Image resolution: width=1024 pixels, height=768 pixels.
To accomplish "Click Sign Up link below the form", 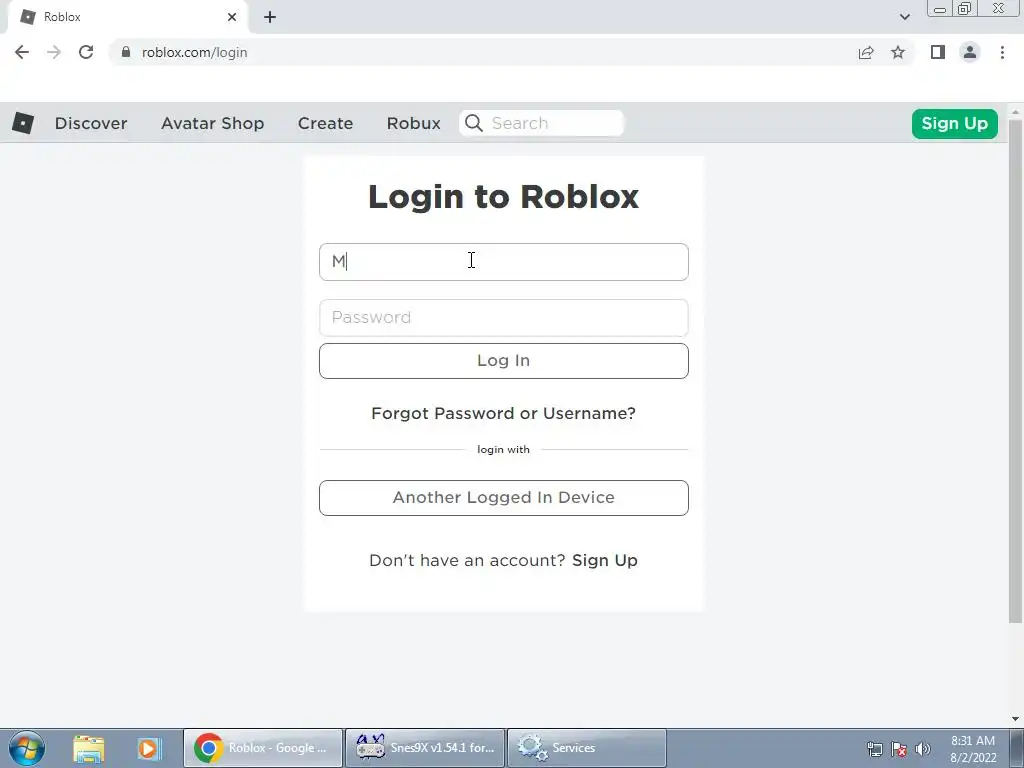I will pyautogui.click(x=605, y=560).
